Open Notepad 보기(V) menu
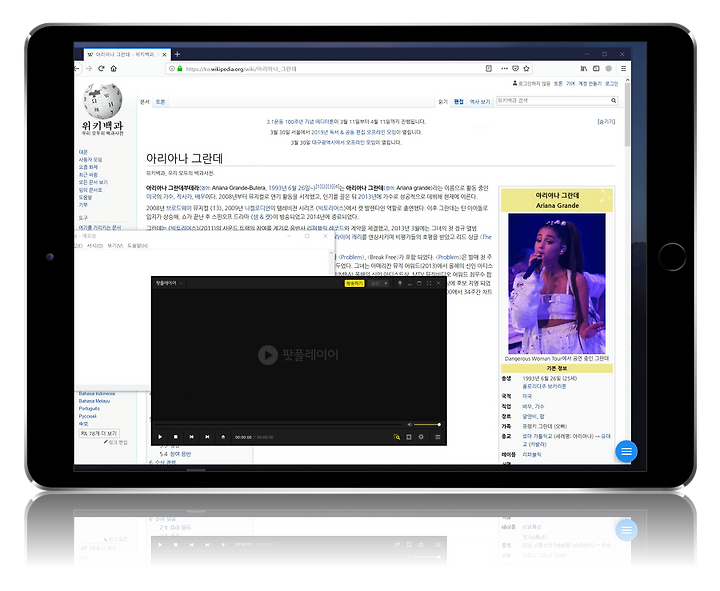720x591 pixels. 115,246
